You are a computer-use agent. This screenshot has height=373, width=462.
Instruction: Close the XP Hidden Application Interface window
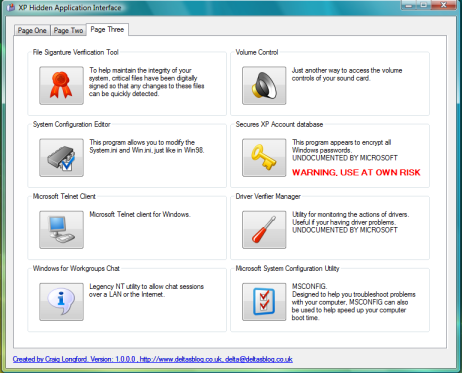click(444, 5)
